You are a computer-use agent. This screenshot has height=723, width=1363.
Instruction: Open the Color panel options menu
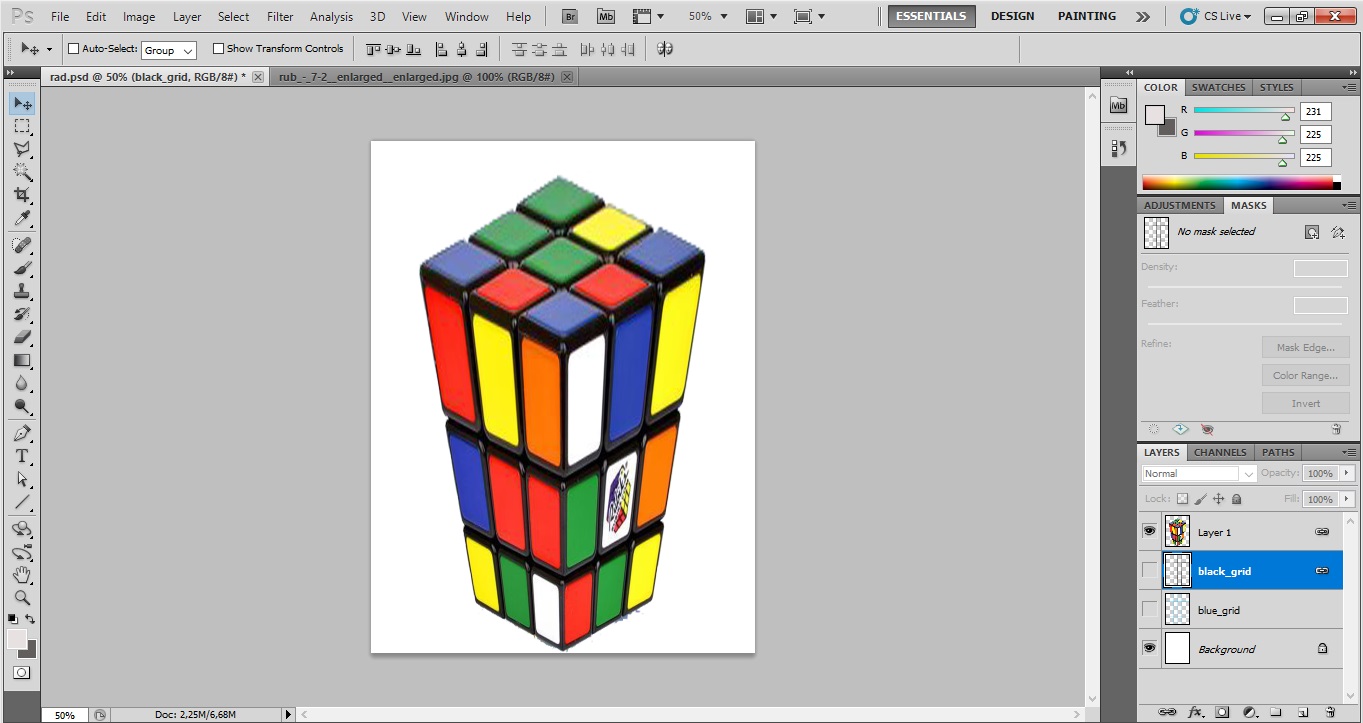tap(1348, 88)
